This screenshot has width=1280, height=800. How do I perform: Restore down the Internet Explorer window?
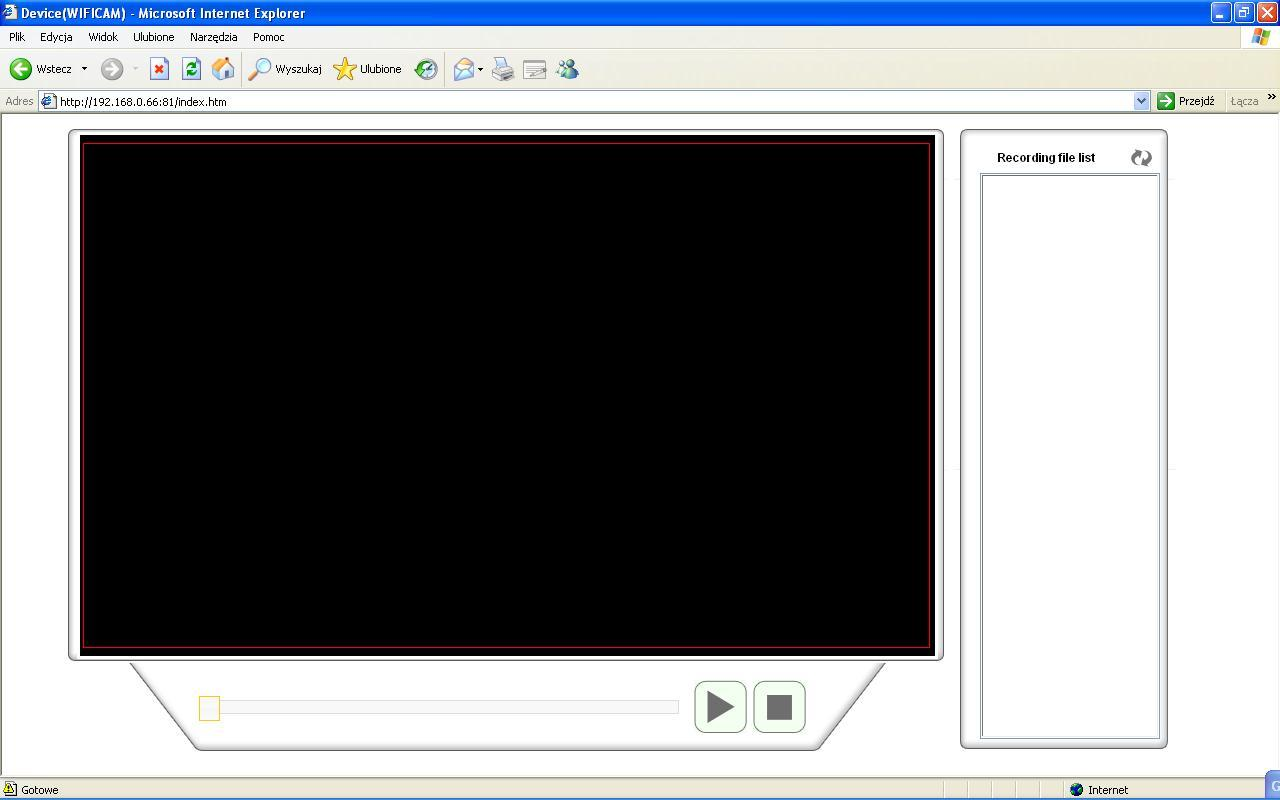coord(1243,13)
